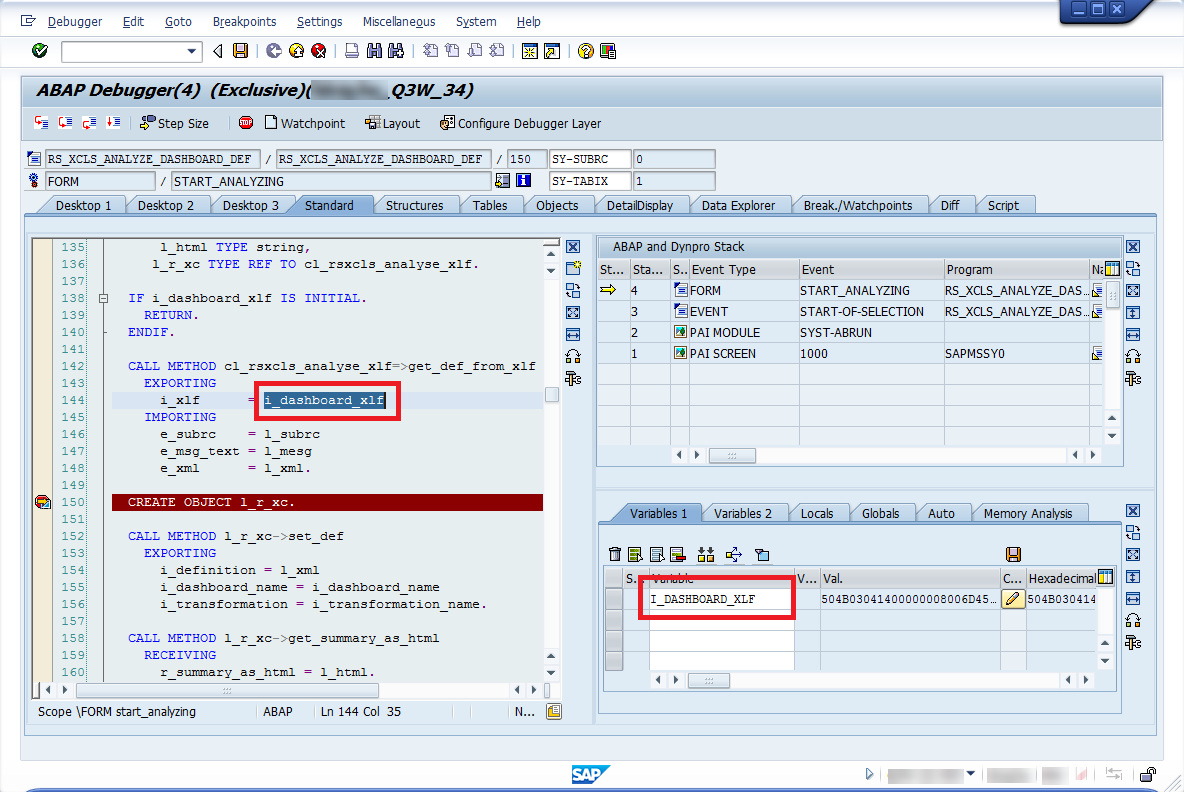Screen dimensions: 1184x792
Task: Click the yellow Exit arrow icon
Action: tap(296, 51)
